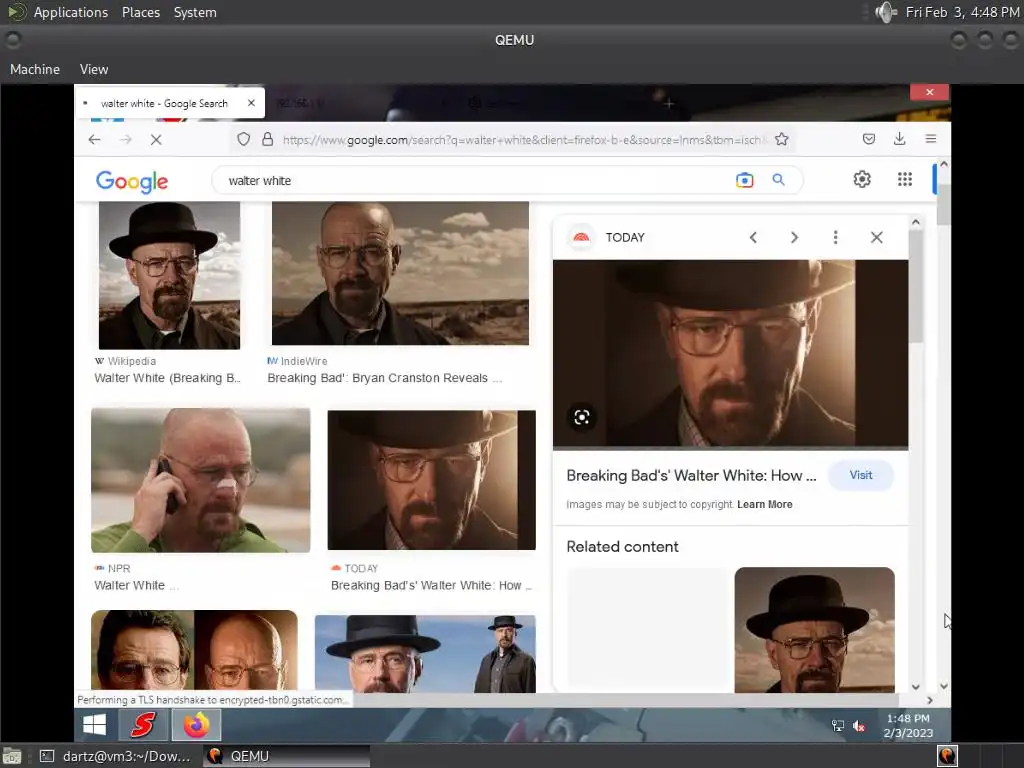Open the three-dot options in the preview panel

tap(835, 237)
